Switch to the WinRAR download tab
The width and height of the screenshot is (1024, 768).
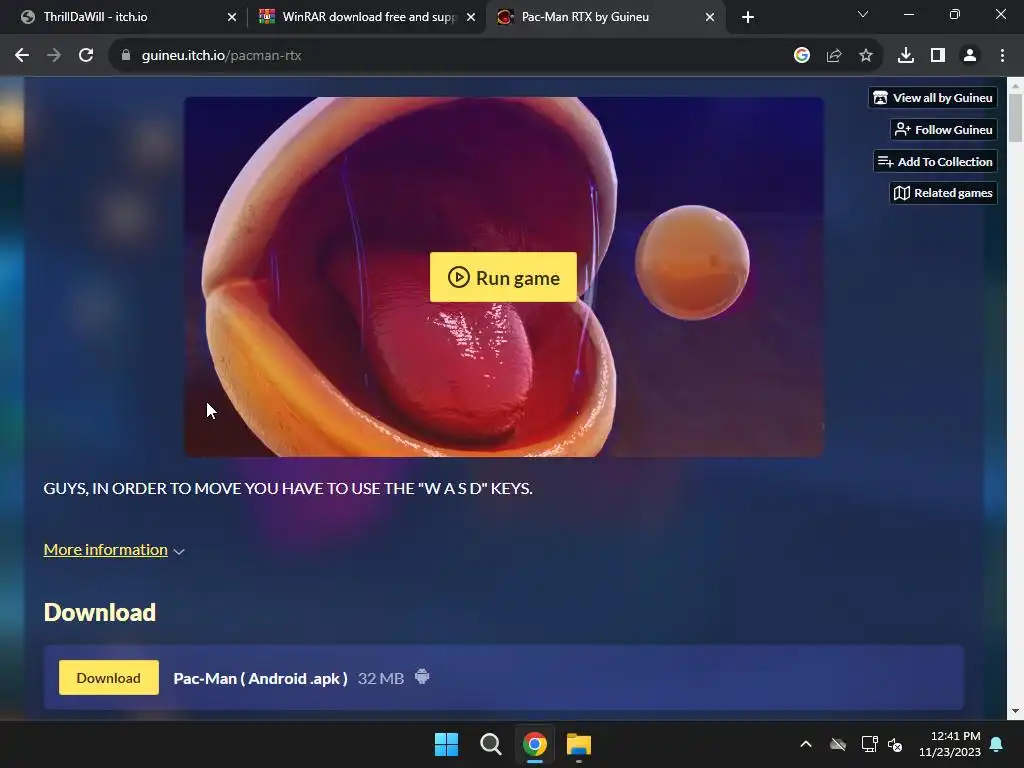coord(366,17)
